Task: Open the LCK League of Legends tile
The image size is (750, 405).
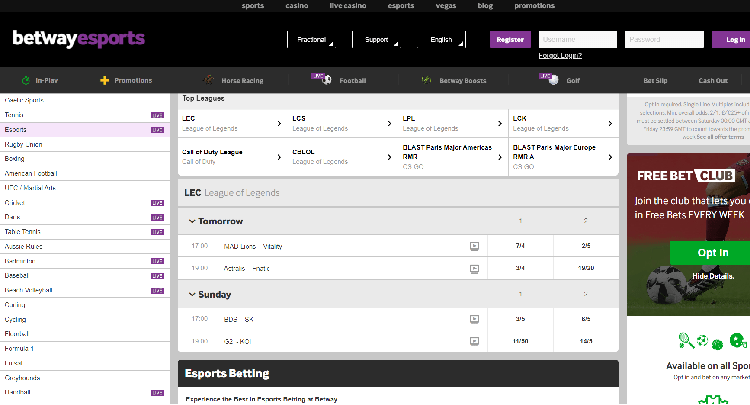Action: (x=562, y=124)
